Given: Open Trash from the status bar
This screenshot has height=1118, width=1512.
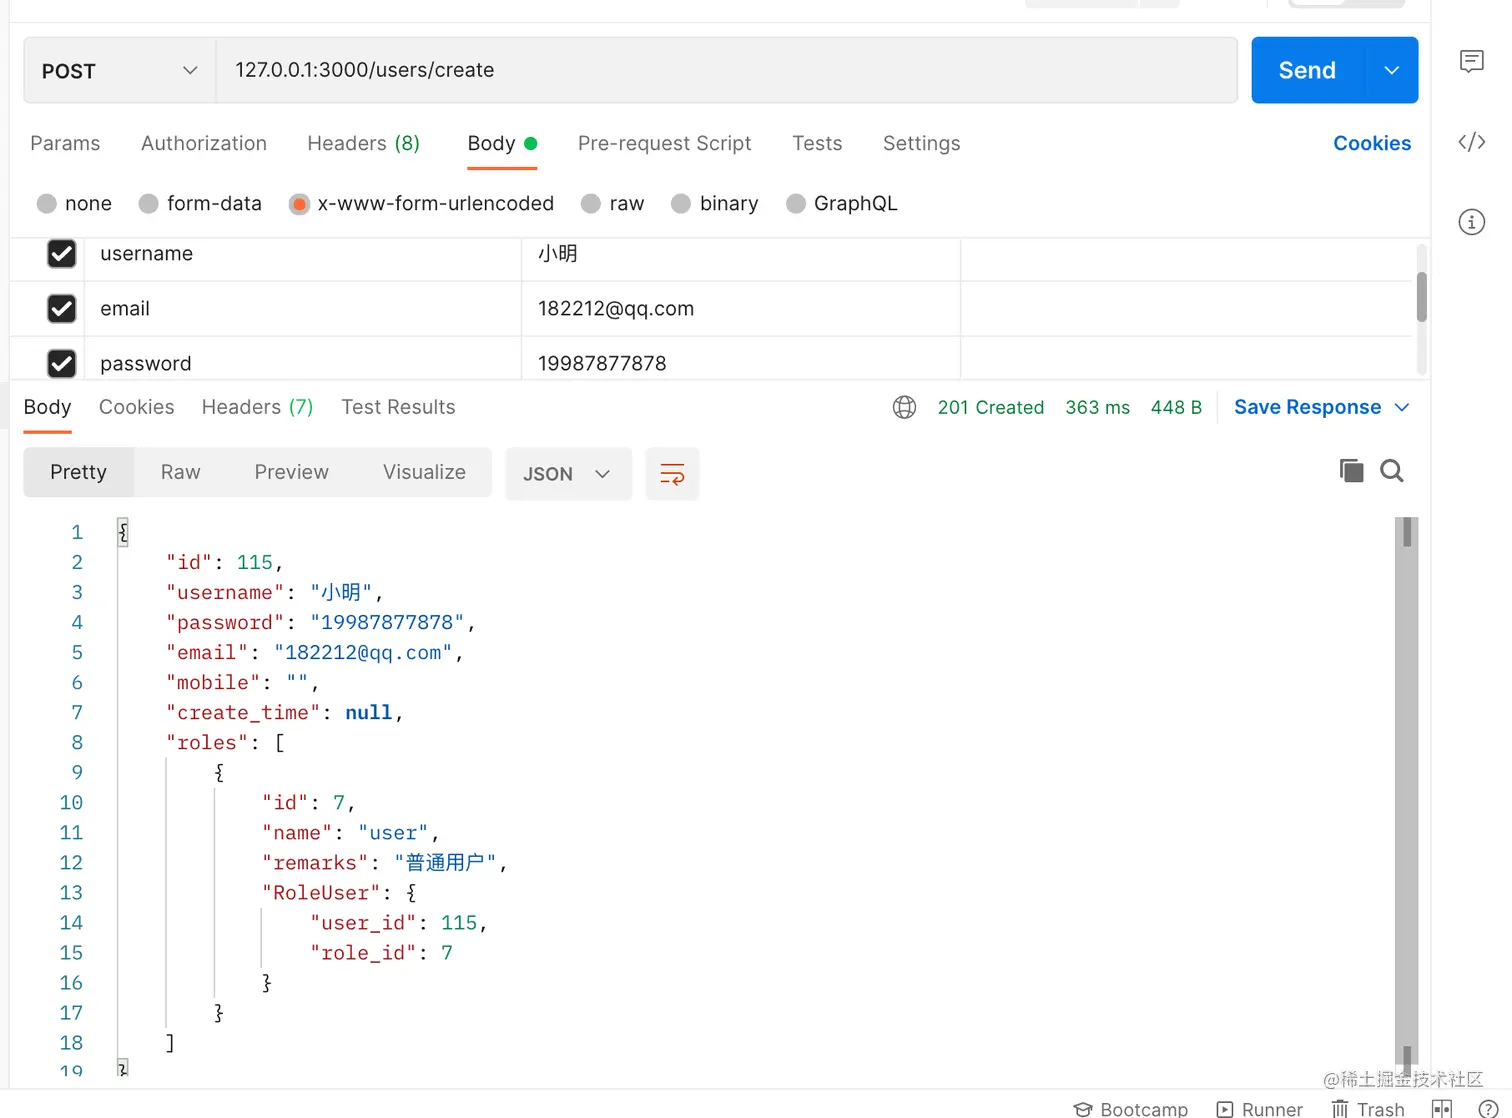Looking at the screenshot, I should click(1368, 1109).
